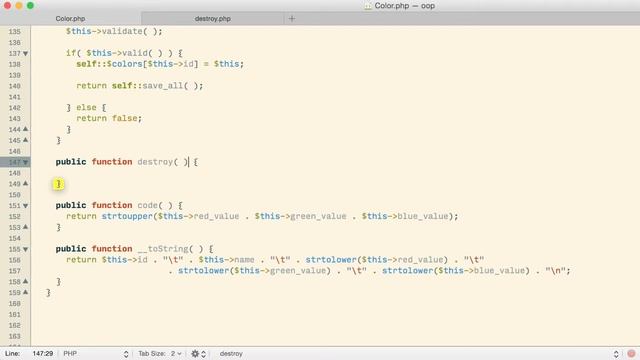Screen dimensions: 640x360
Task: Click line number 140 in the gutter
Action: 14,86
